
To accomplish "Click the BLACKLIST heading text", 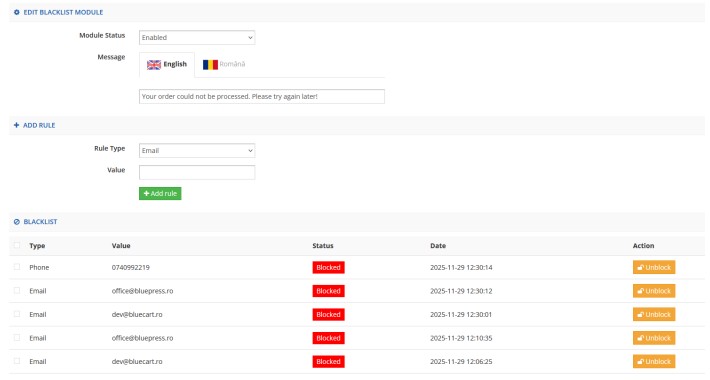I will (40, 221).
